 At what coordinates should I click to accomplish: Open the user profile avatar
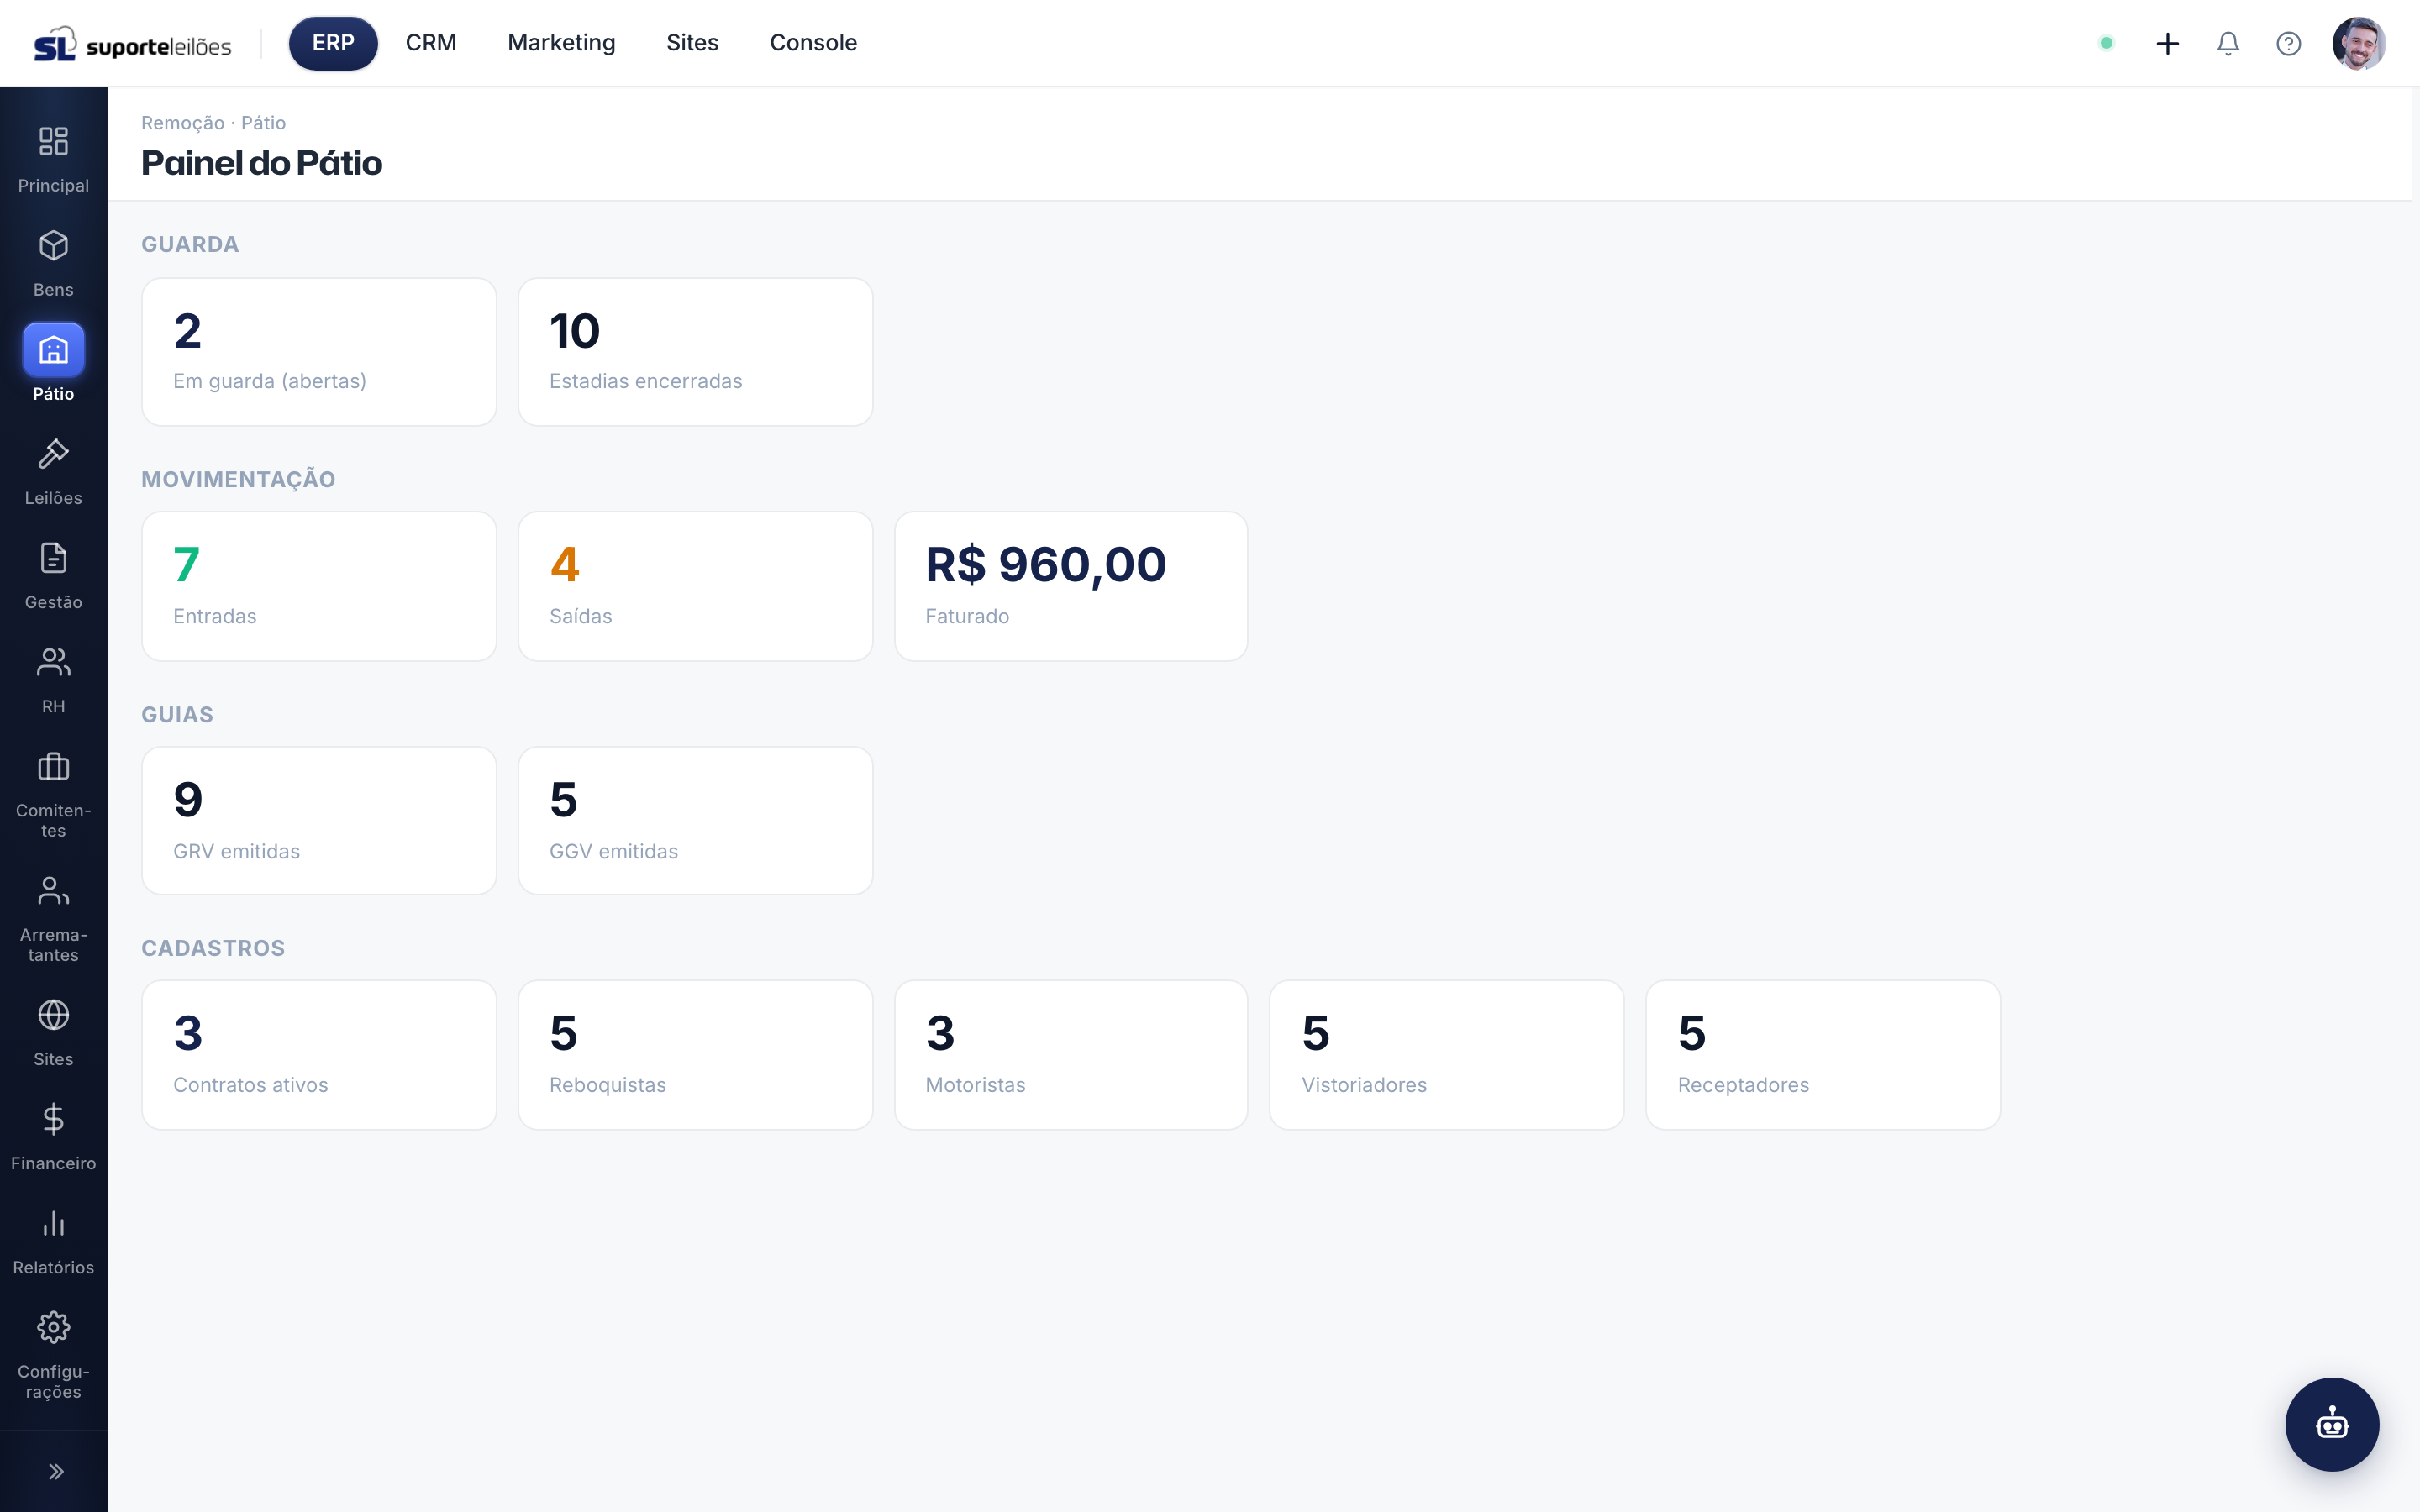[x=2358, y=43]
